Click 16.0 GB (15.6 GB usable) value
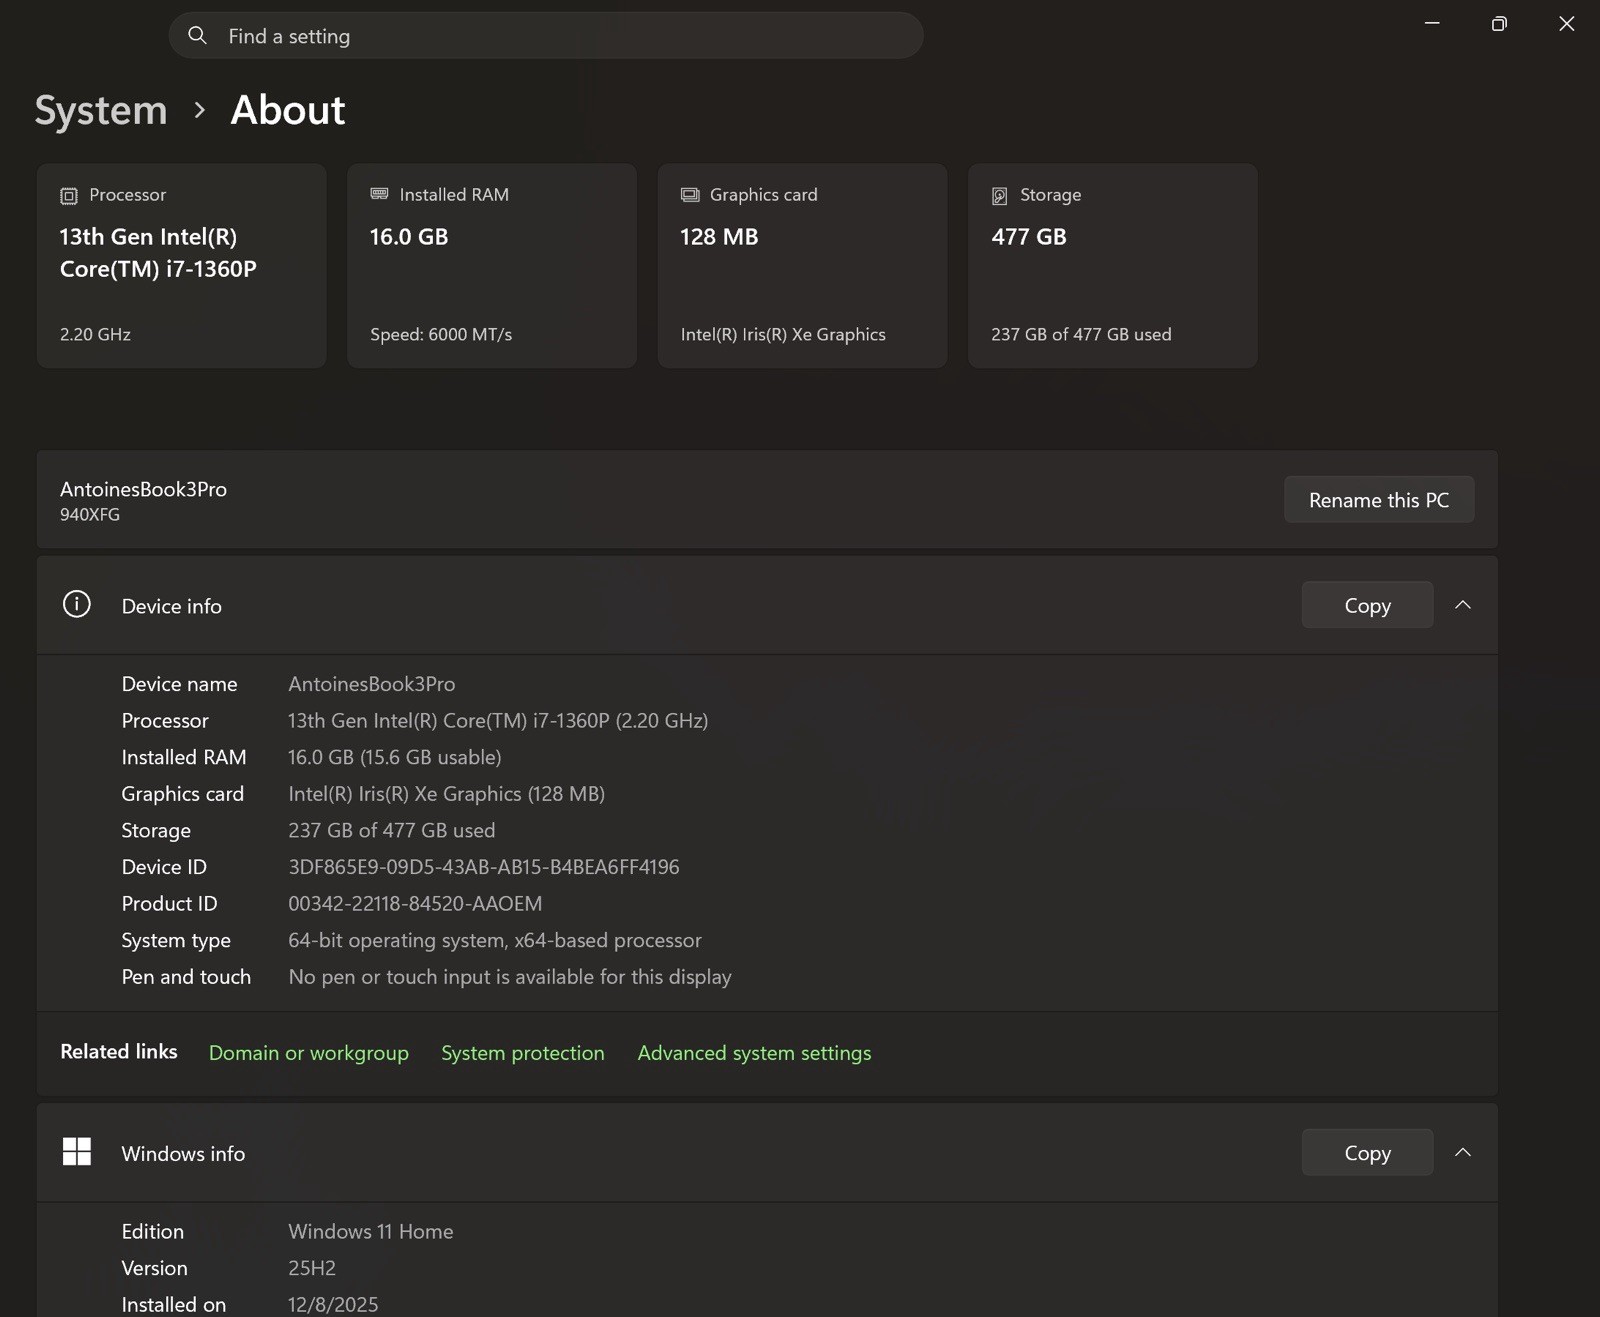The height and width of the screenshot is (1317, 1600). pyautogui.click(x=395, y=758)
